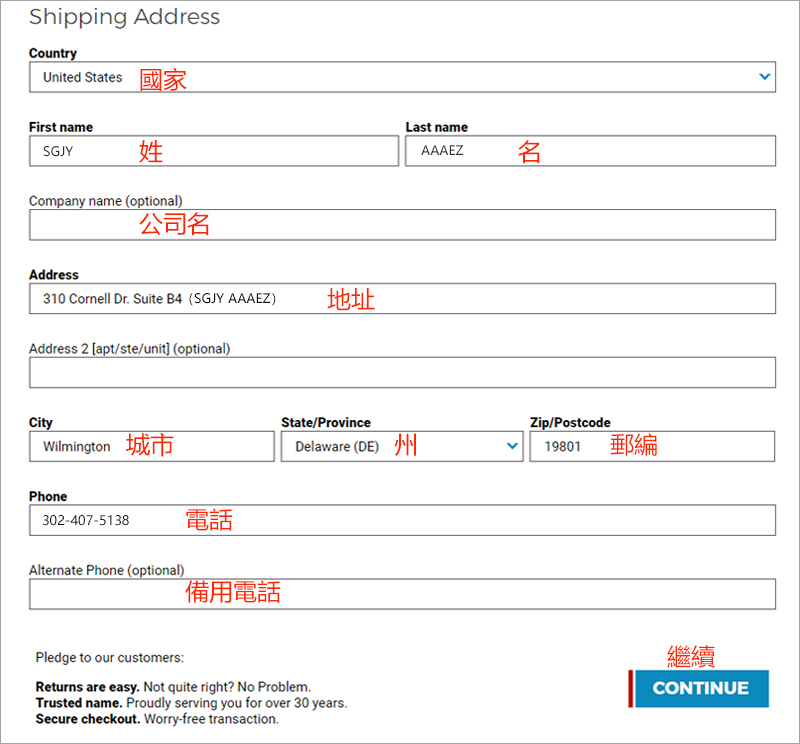Click the Country dropdown chevron arrow

coord(765,77)
